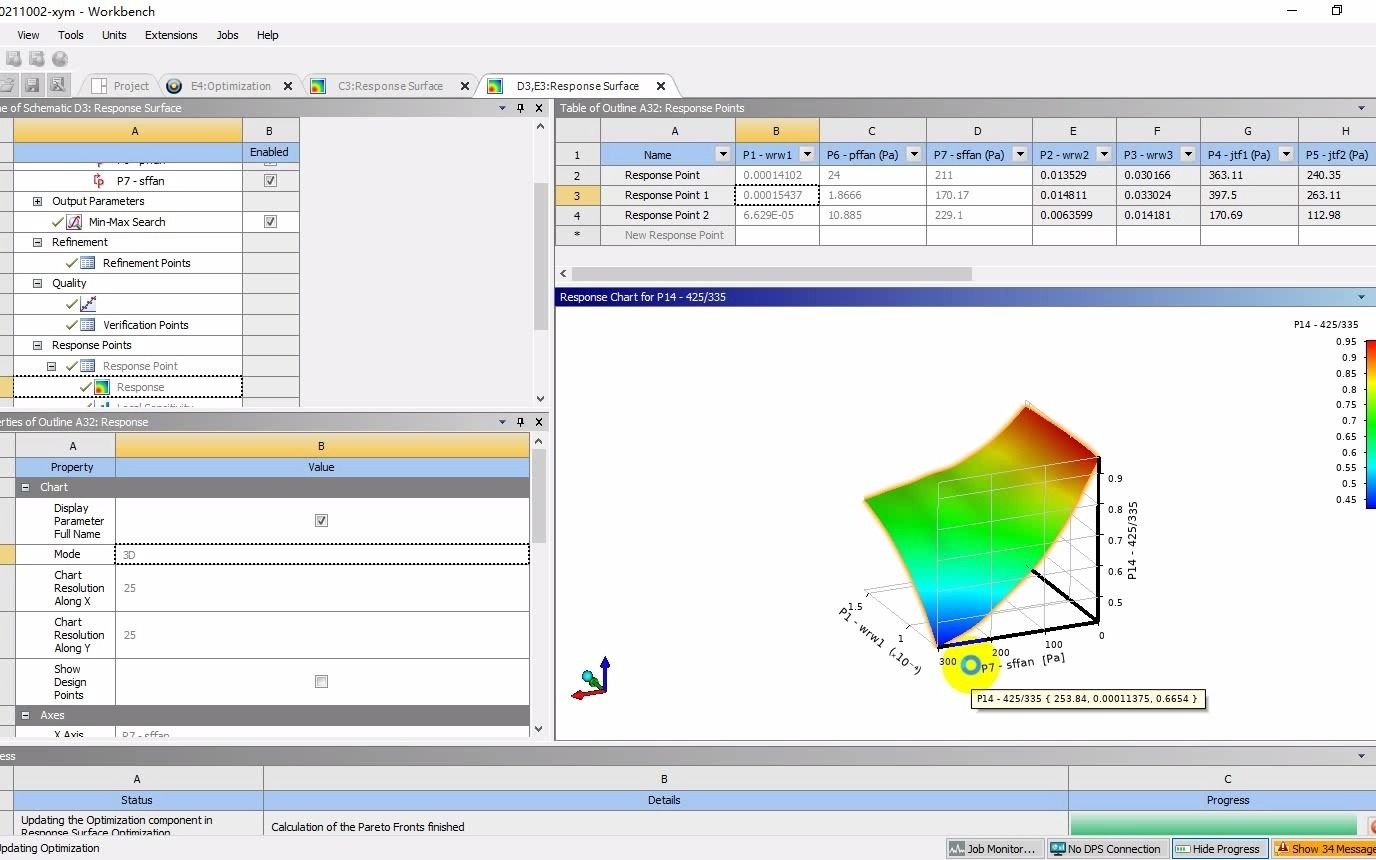Close the Properties of Outline panel

click(x=539, y=422)
